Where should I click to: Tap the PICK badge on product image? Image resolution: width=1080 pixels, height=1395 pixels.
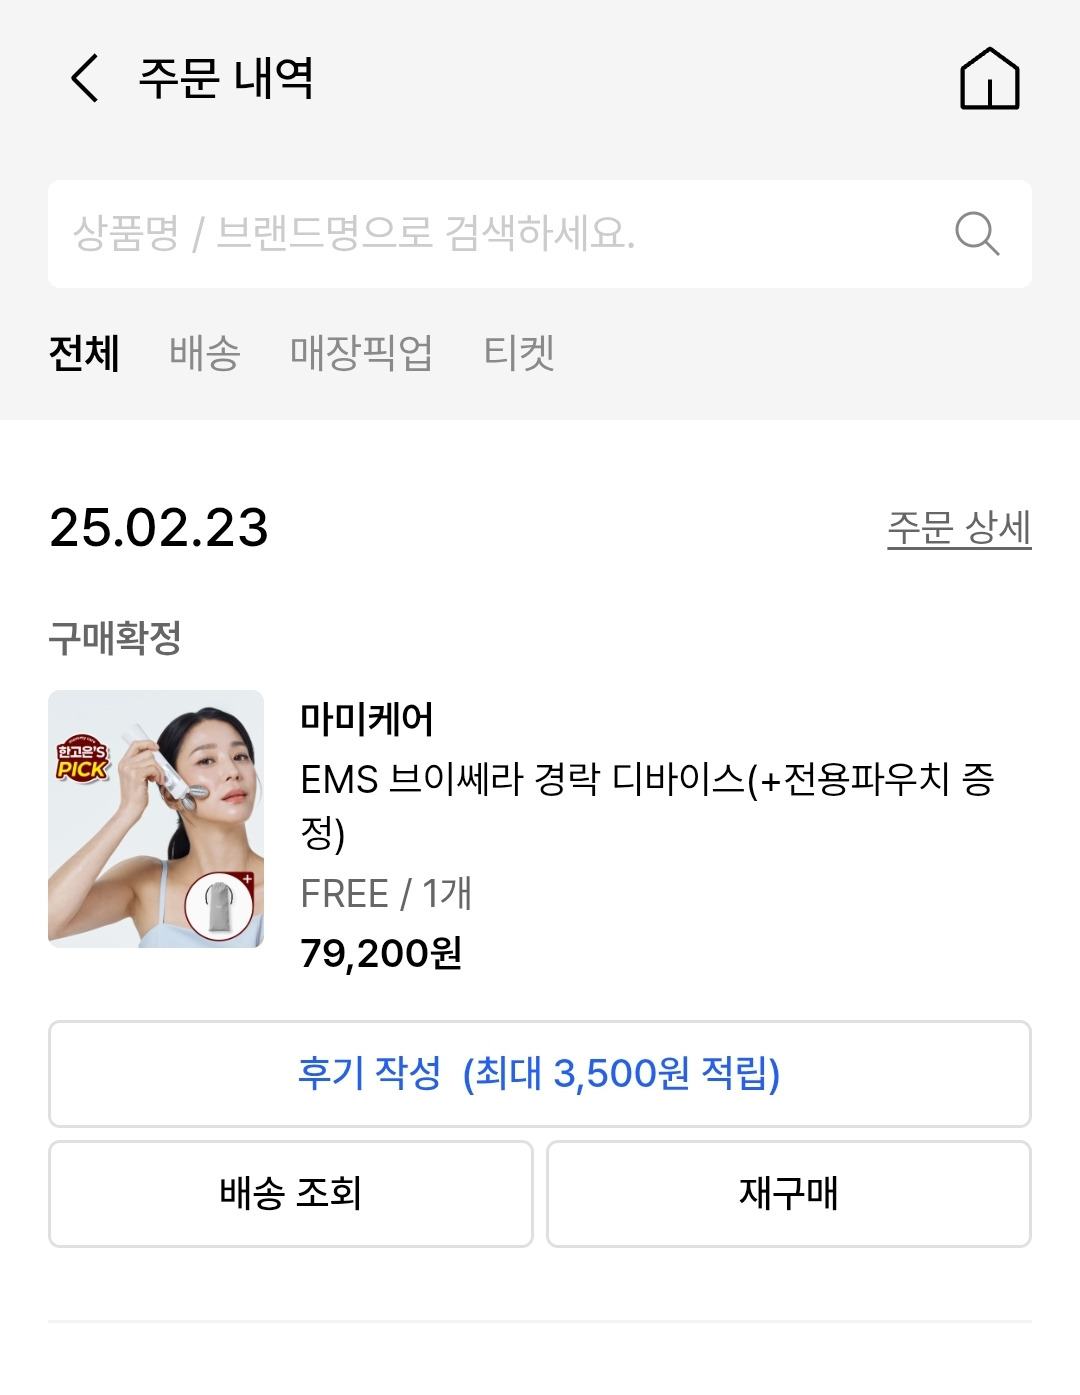tap(82, 761)
